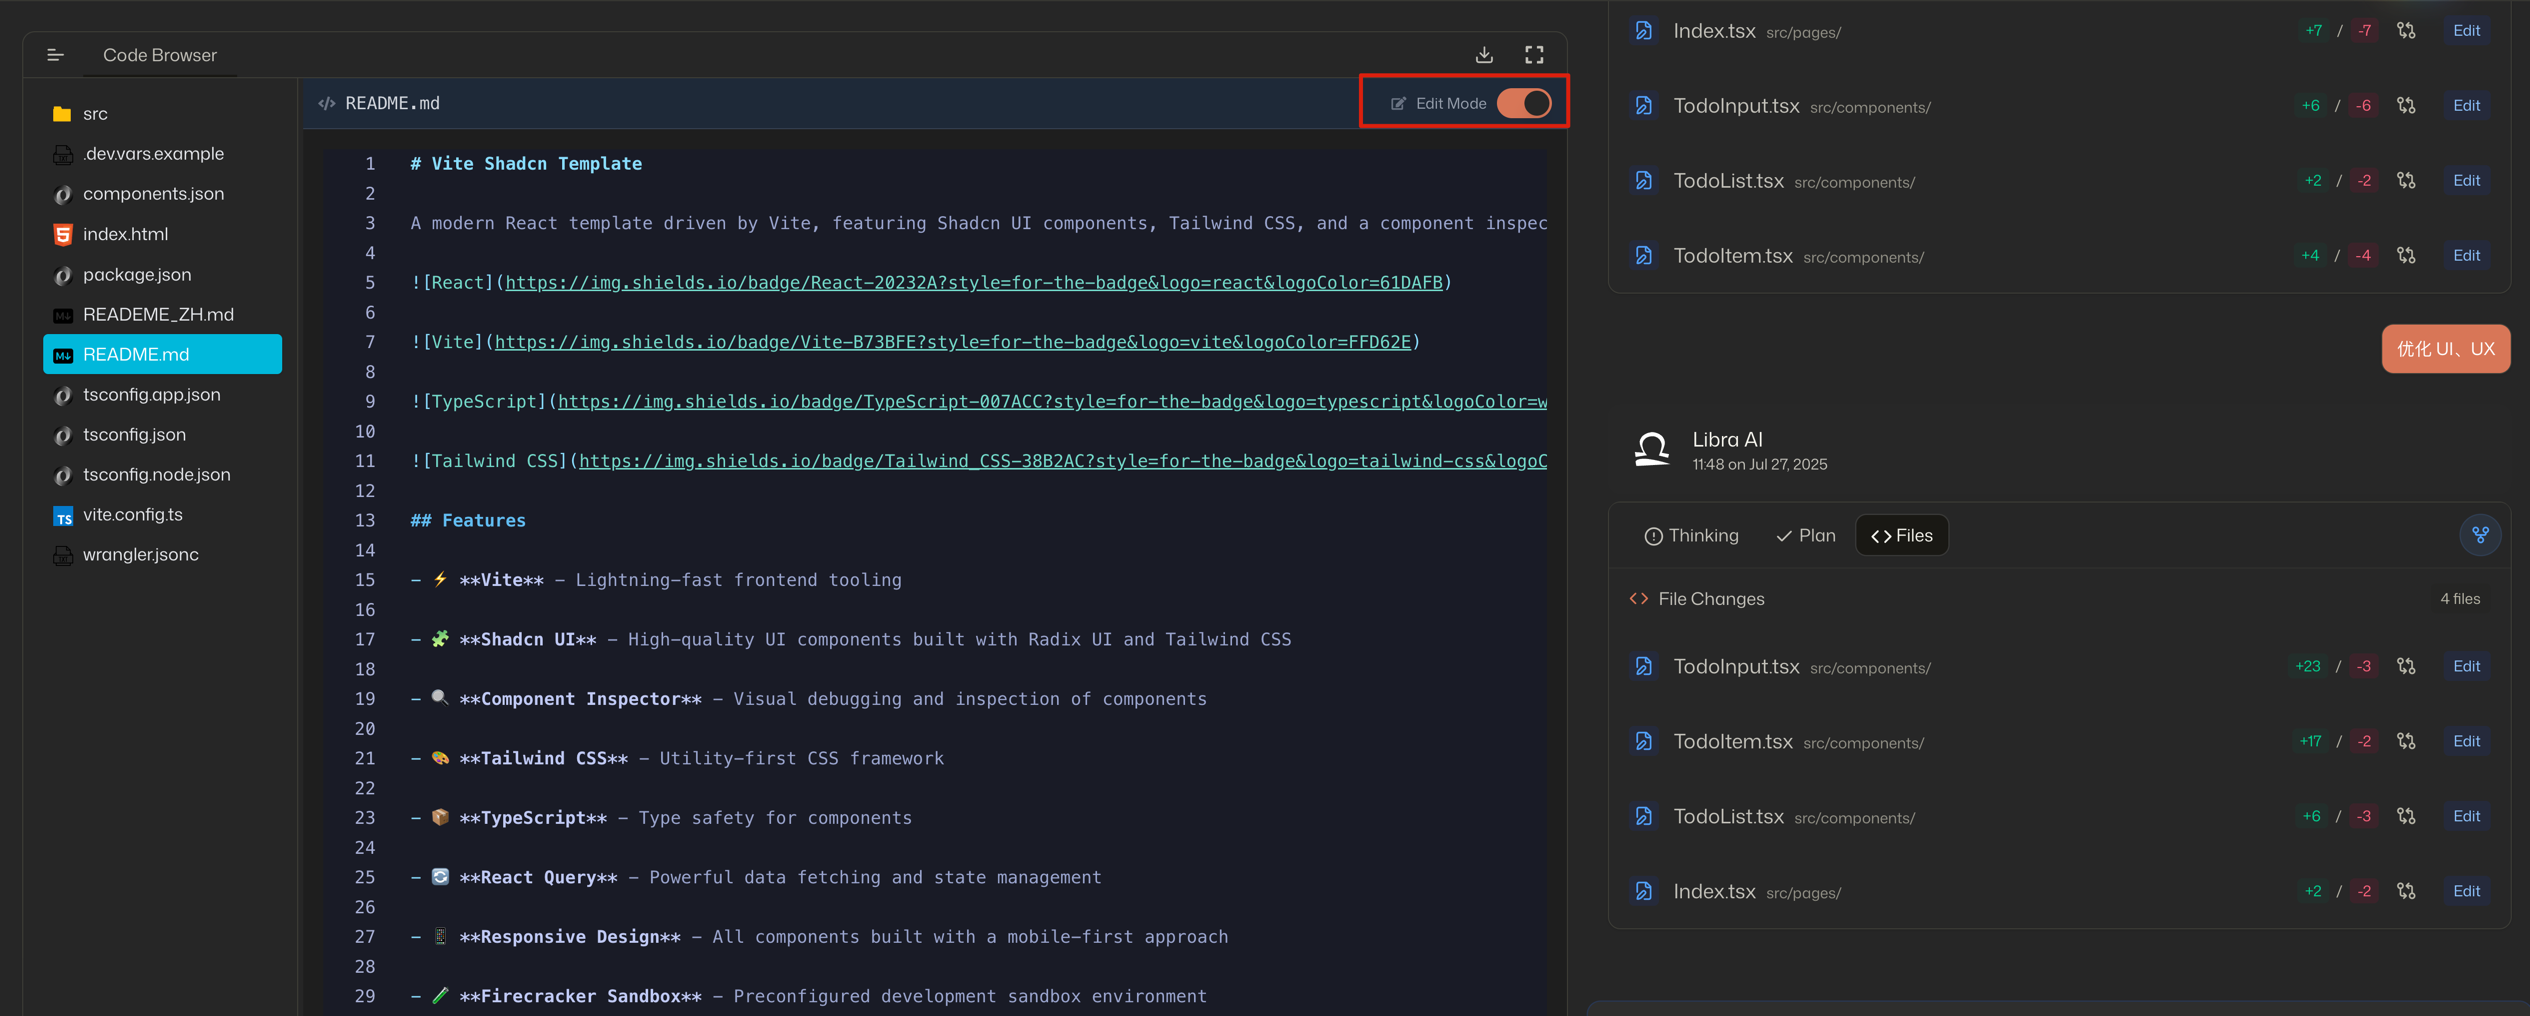
Task: Open the git branch view icon near Files tab
Action: pos(2481,534)
